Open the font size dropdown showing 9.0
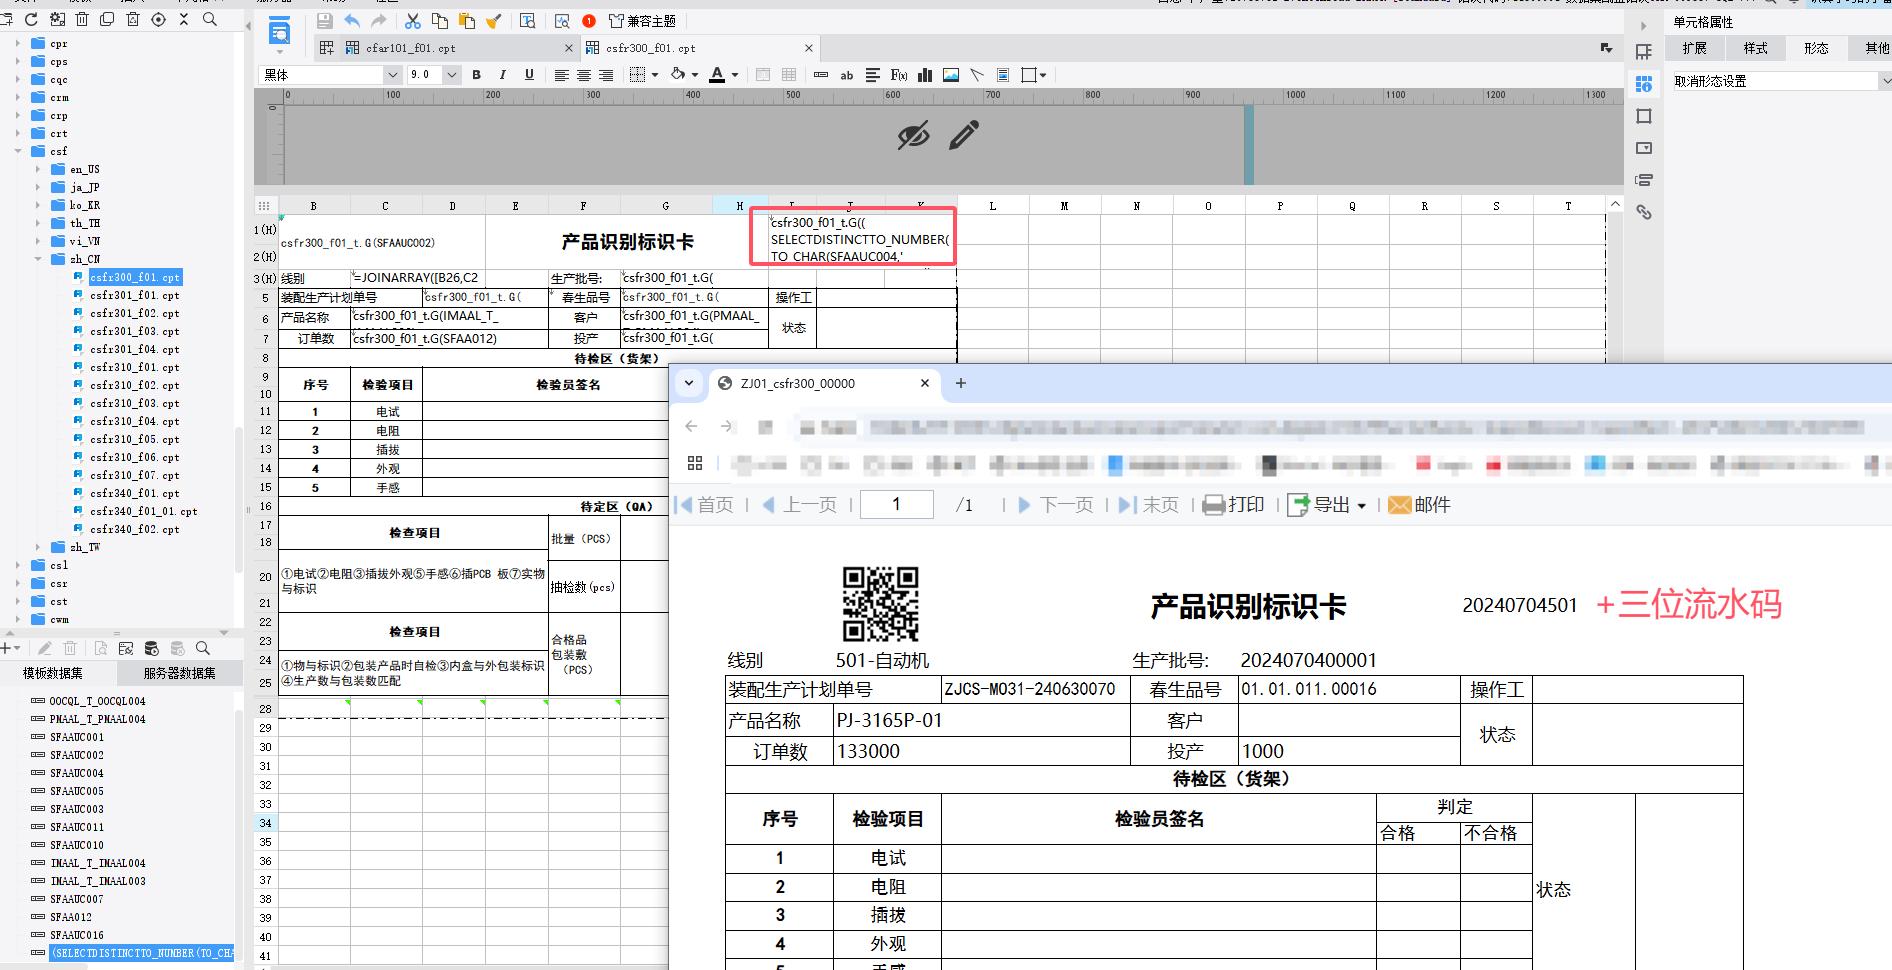Viewport: 1892px width, 970px height. coord(434,75)
